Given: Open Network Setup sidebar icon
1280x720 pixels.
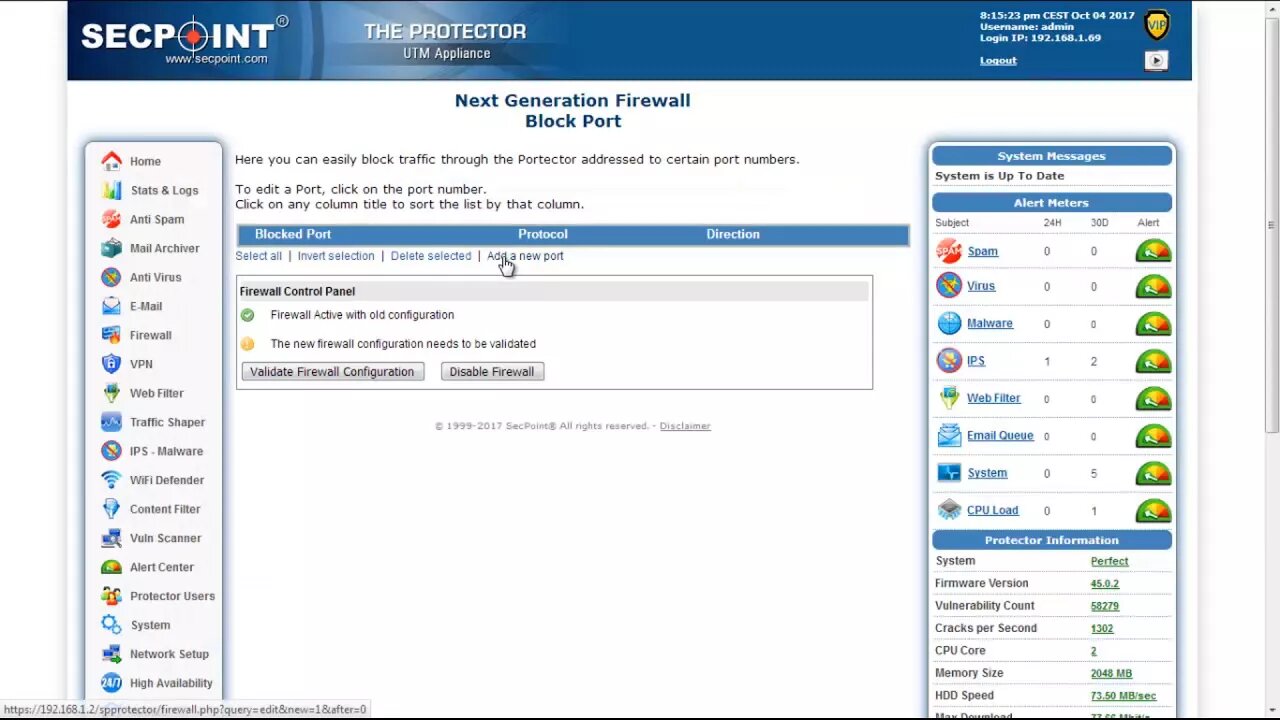Looking at the screenshot, I should [x=111, y=654].
